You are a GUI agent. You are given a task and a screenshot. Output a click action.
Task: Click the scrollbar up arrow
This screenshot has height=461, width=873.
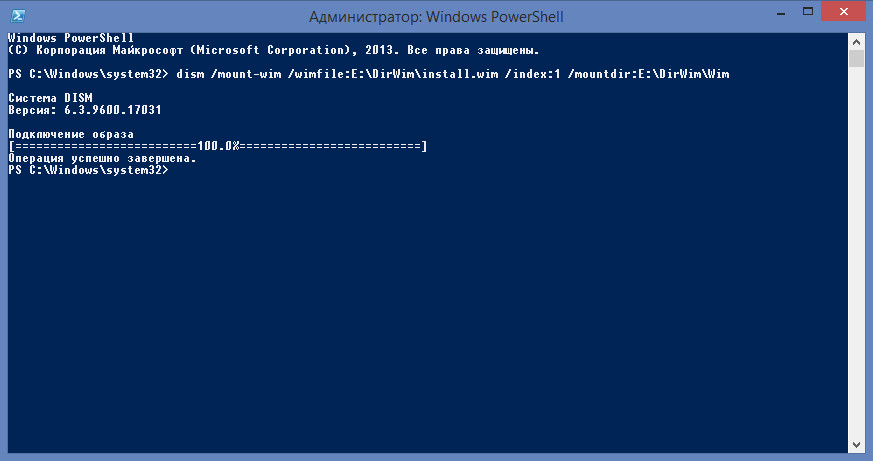pos(856,41)
